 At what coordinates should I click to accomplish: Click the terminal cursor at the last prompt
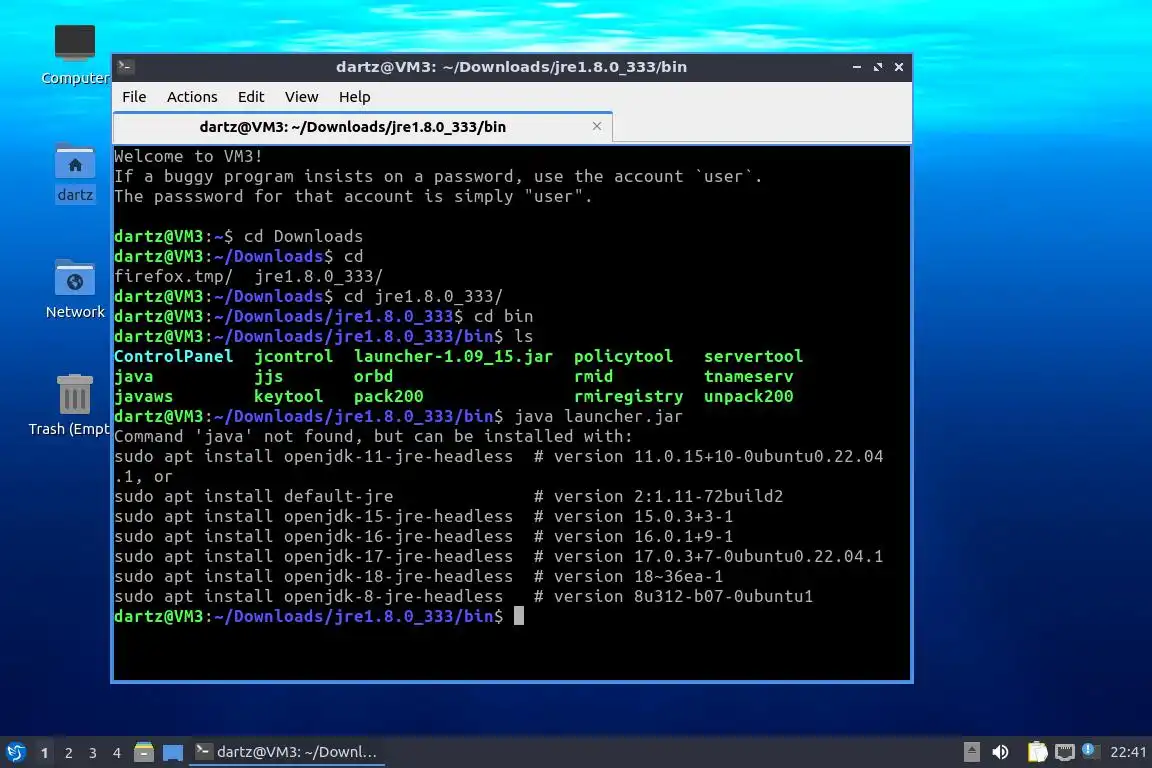tap(519, 616)
